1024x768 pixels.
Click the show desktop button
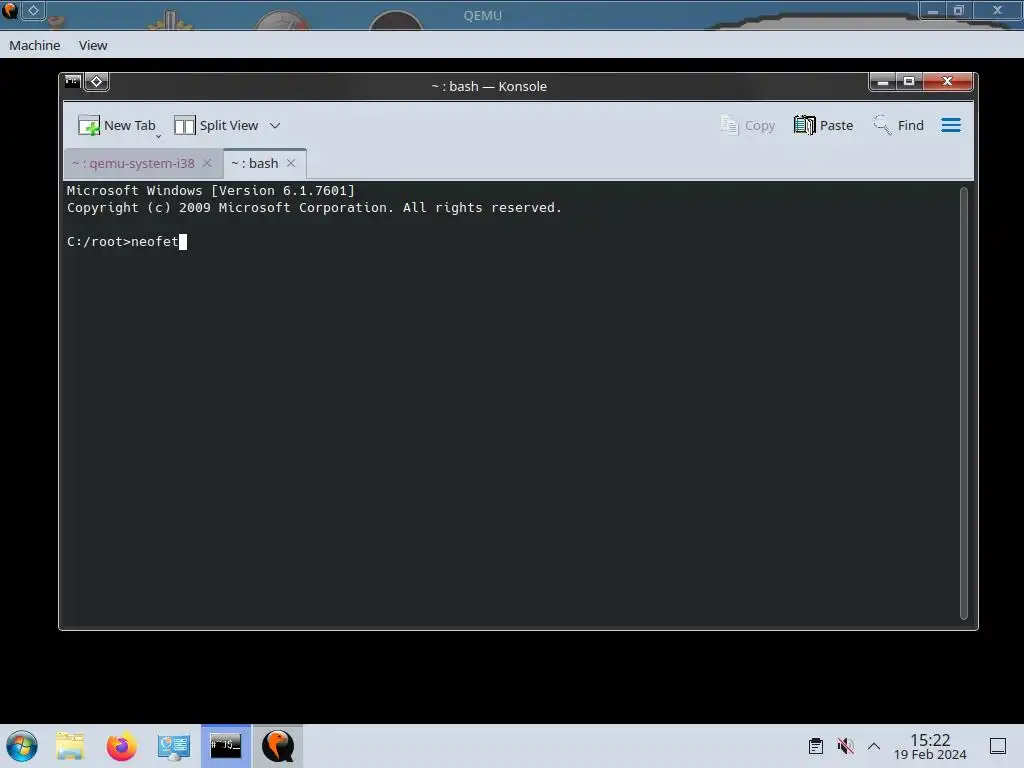(x=998, y=746)
